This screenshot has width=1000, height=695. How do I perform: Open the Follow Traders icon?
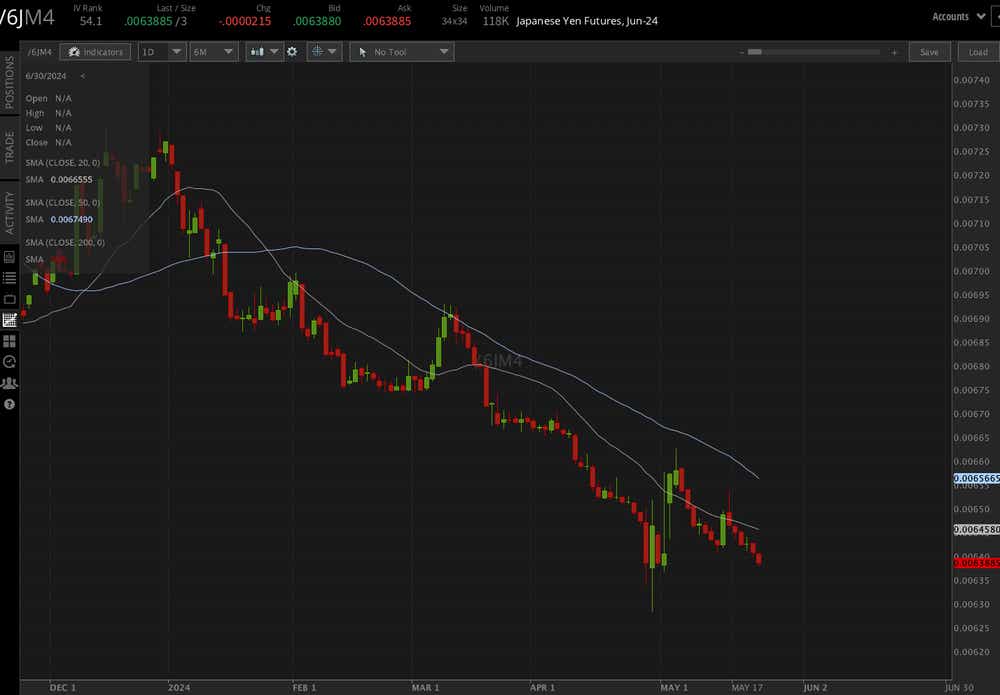point(8,383)
